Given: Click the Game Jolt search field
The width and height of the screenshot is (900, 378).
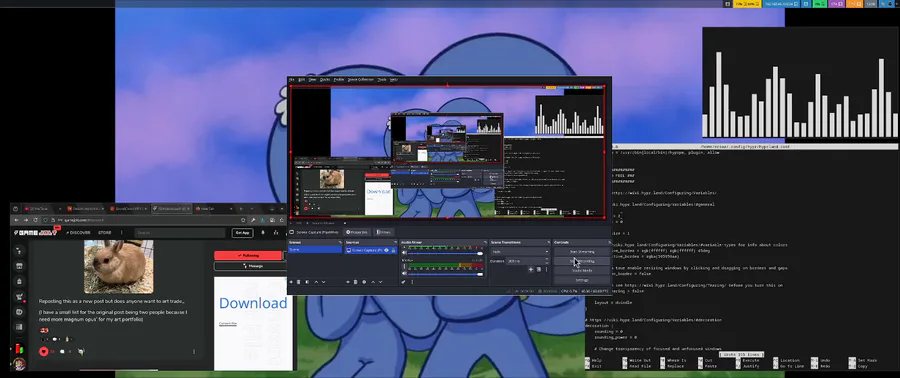Looking at the screenshot, I should pyautogui.click(x=180, y=233).
